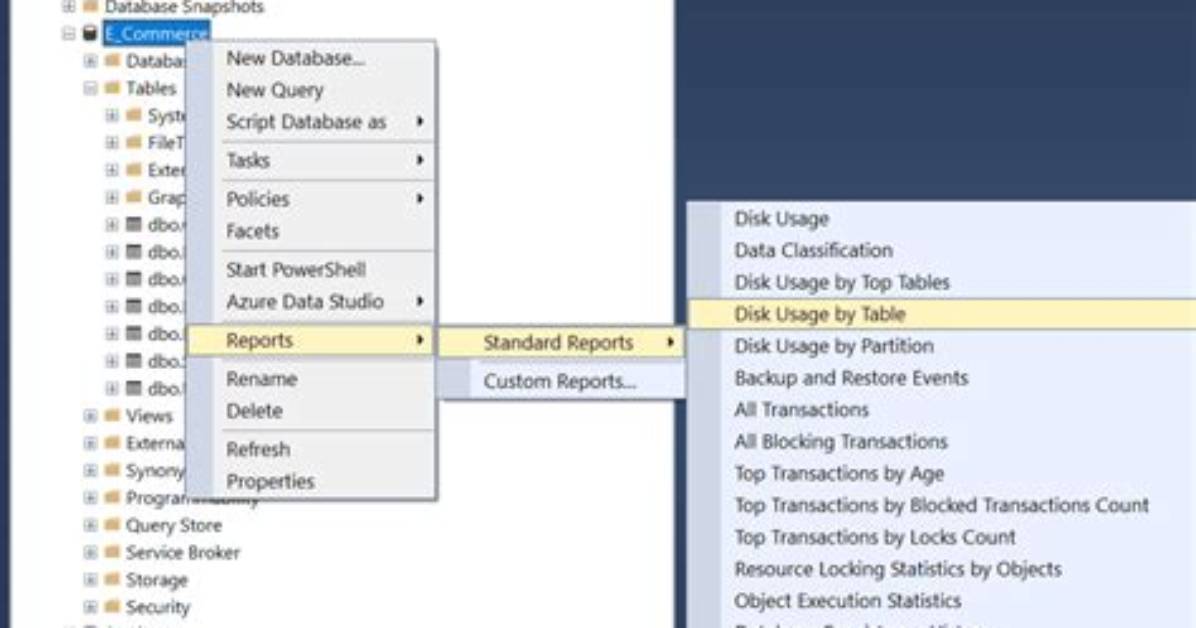Click the Database Snapshots folder icon
Image resolution: width=1196 pixels, height=628 pixels.
tap(91, 7)
